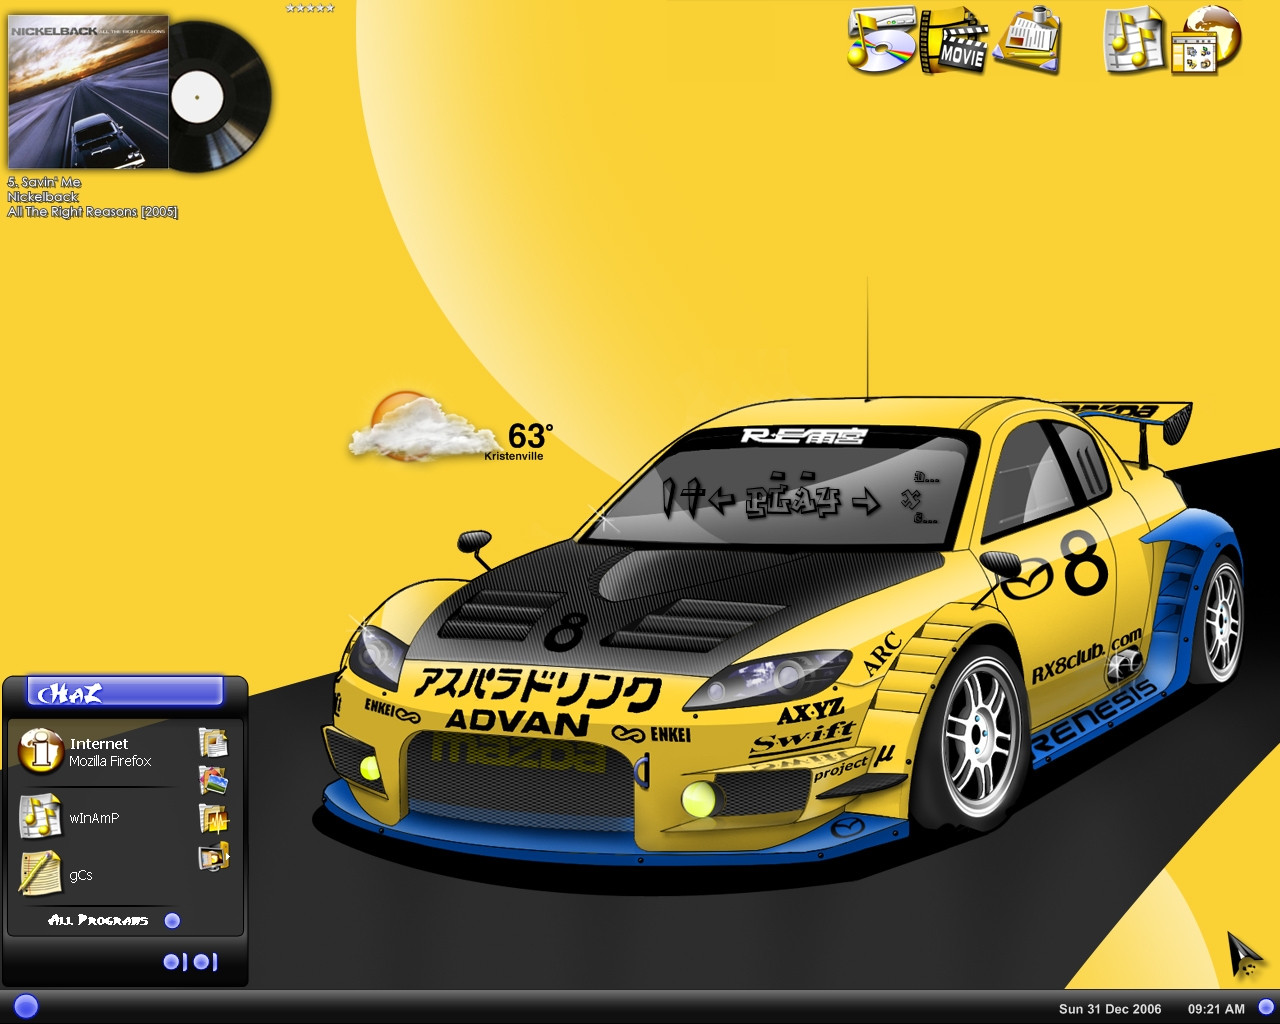Viewport: 1280px width, 1024px height.
Task: Click the date Sun 31 Dec 2006
Action: coord(1110,1009)
